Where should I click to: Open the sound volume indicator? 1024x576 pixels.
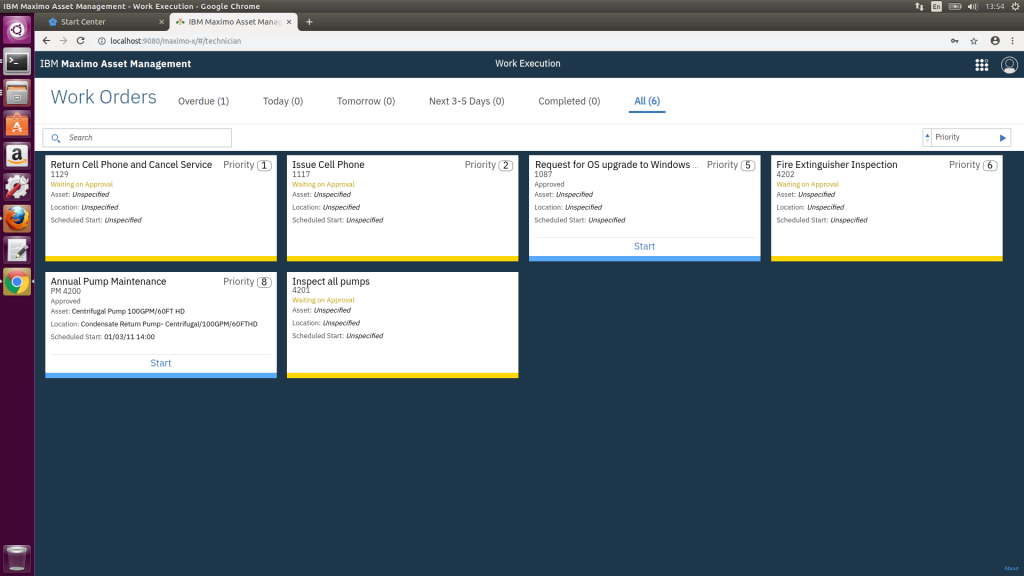coord(972,7)
